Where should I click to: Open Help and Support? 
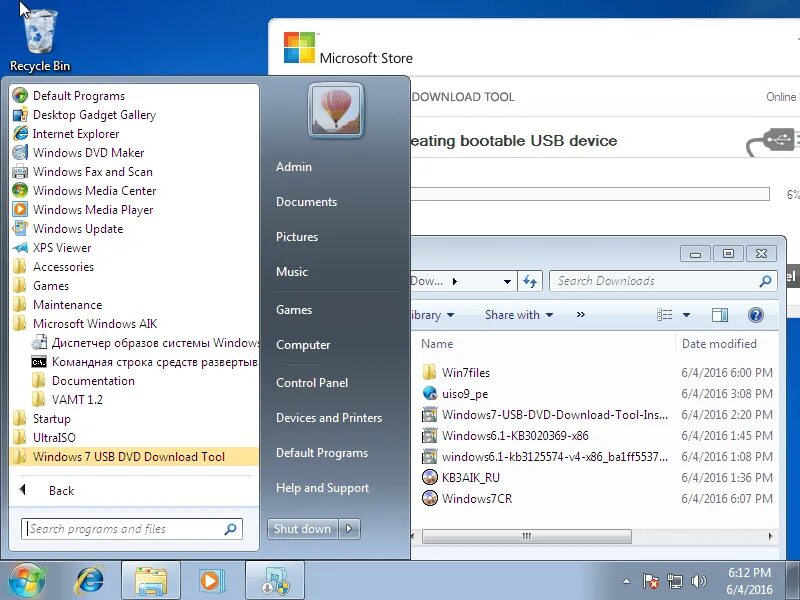pyautogui.click(x=322, y=488)
